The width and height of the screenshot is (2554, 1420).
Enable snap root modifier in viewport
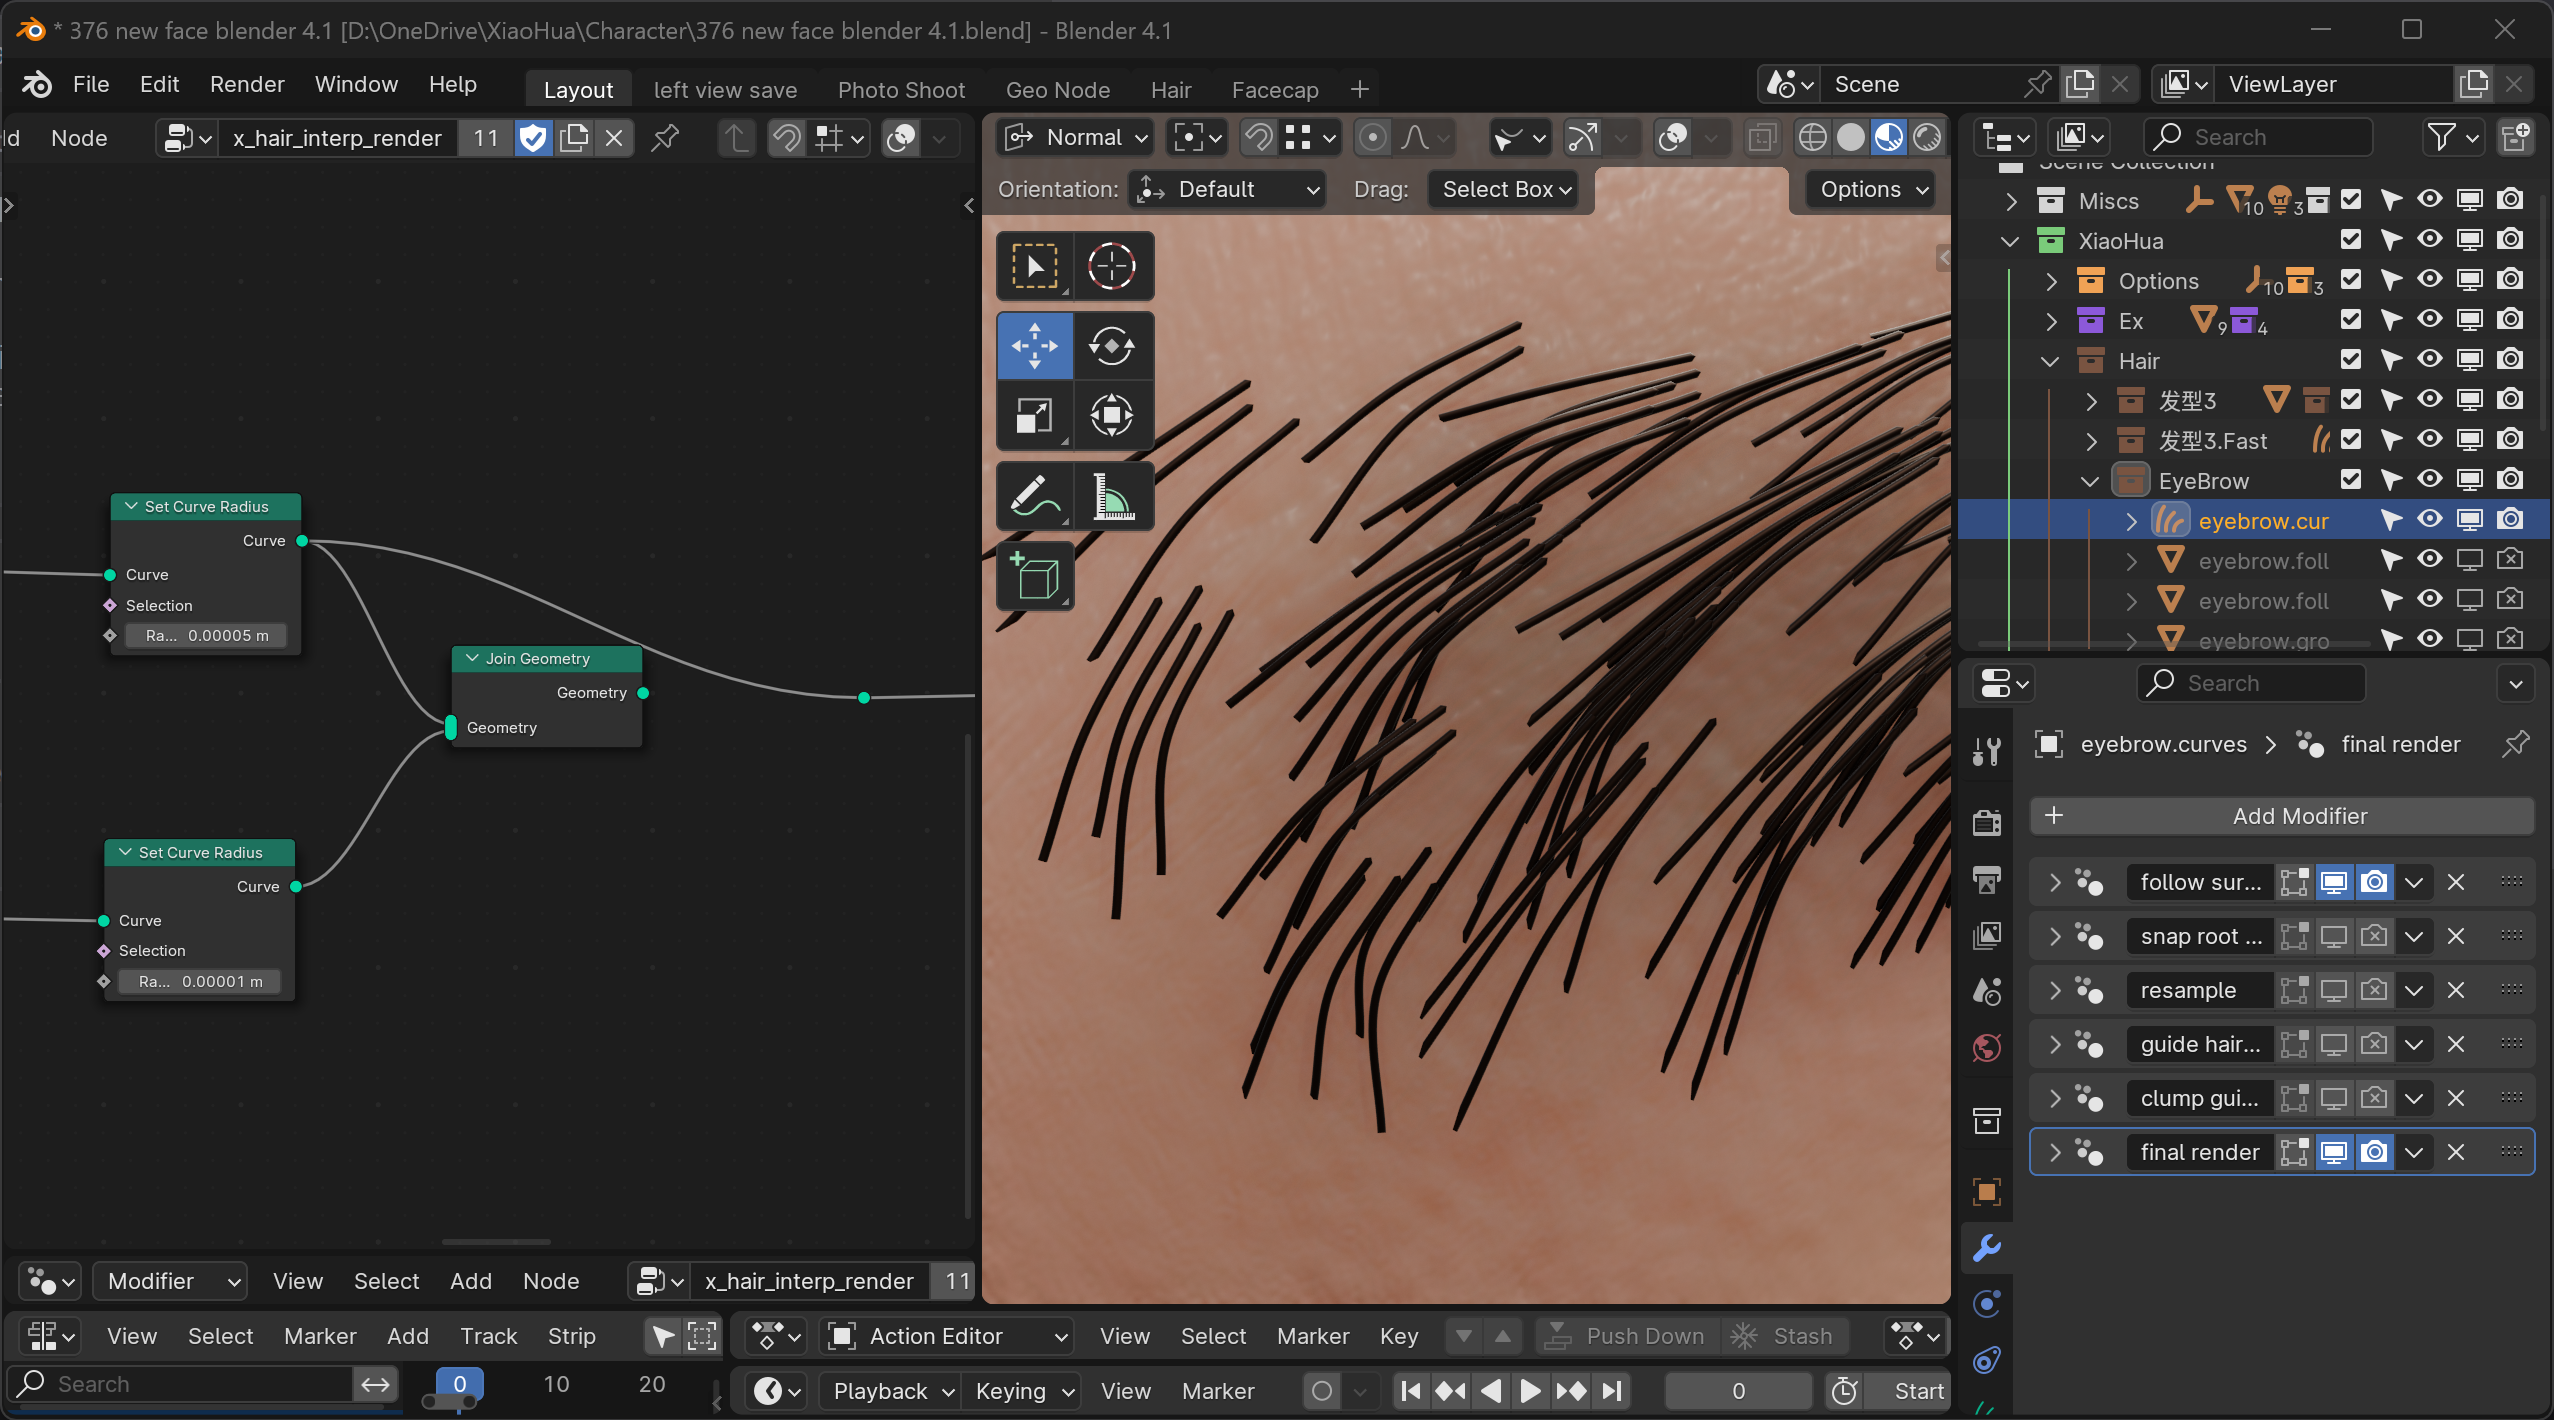coord(2333,936)
